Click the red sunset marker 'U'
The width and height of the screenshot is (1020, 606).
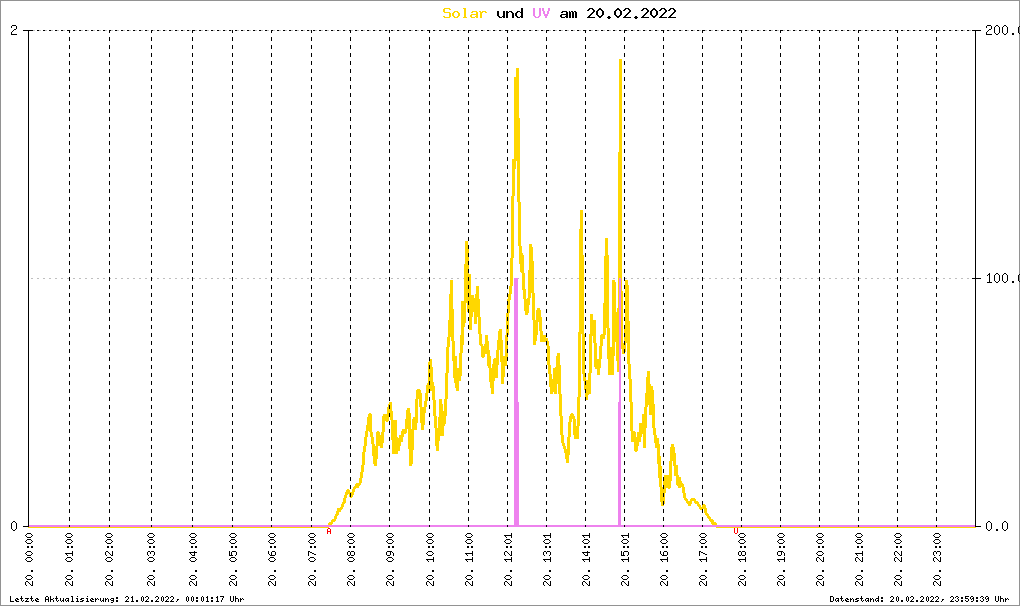click(x=736, y=531)
